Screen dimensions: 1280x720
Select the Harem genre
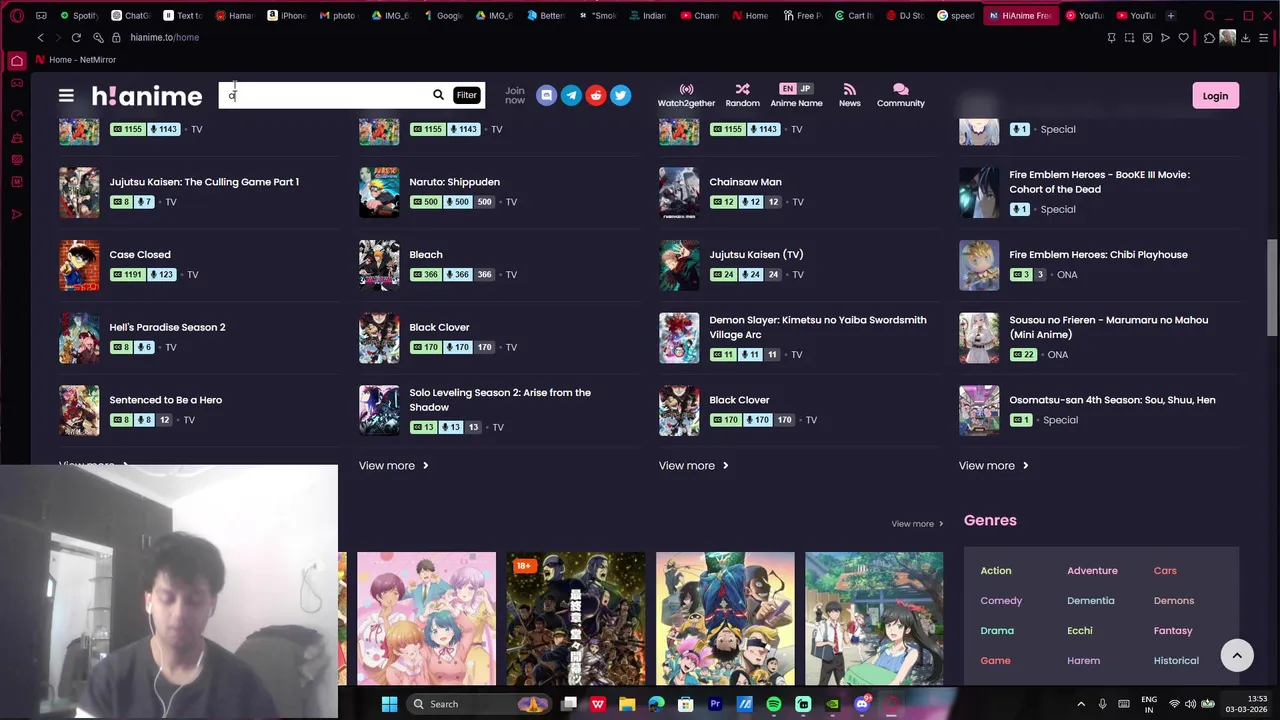point(1083,661)
